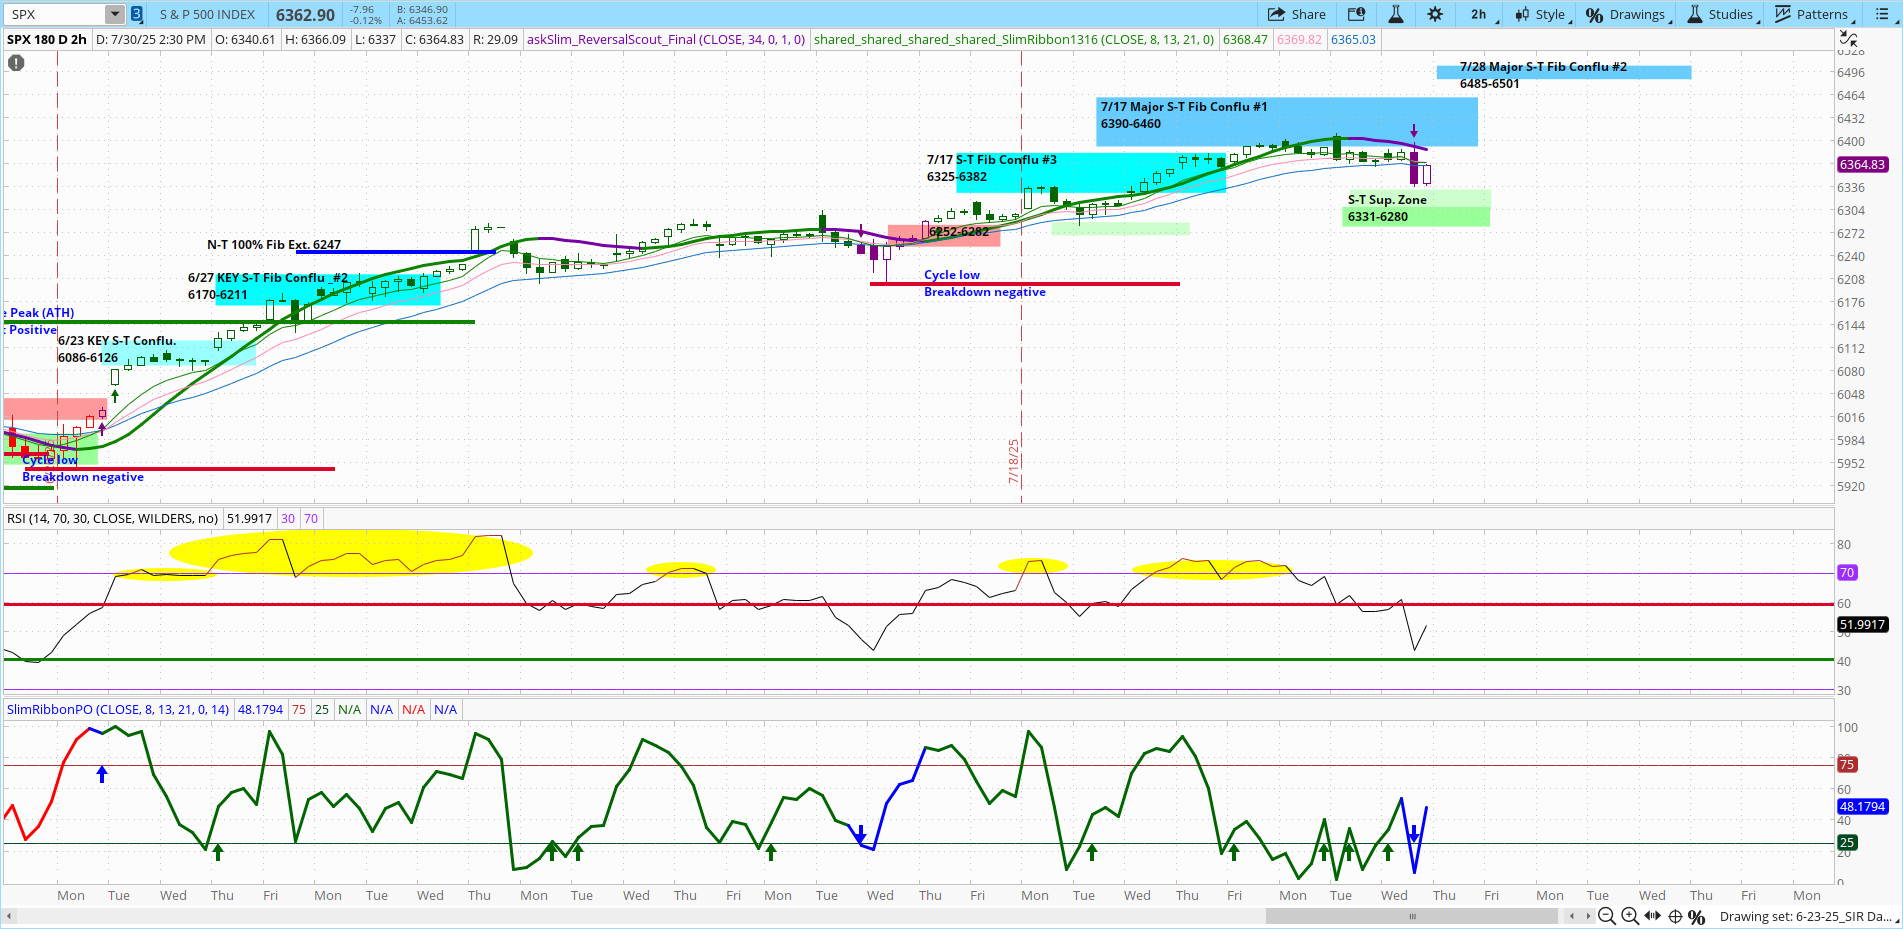Open the Studies menu

[x=1721, y=14]
